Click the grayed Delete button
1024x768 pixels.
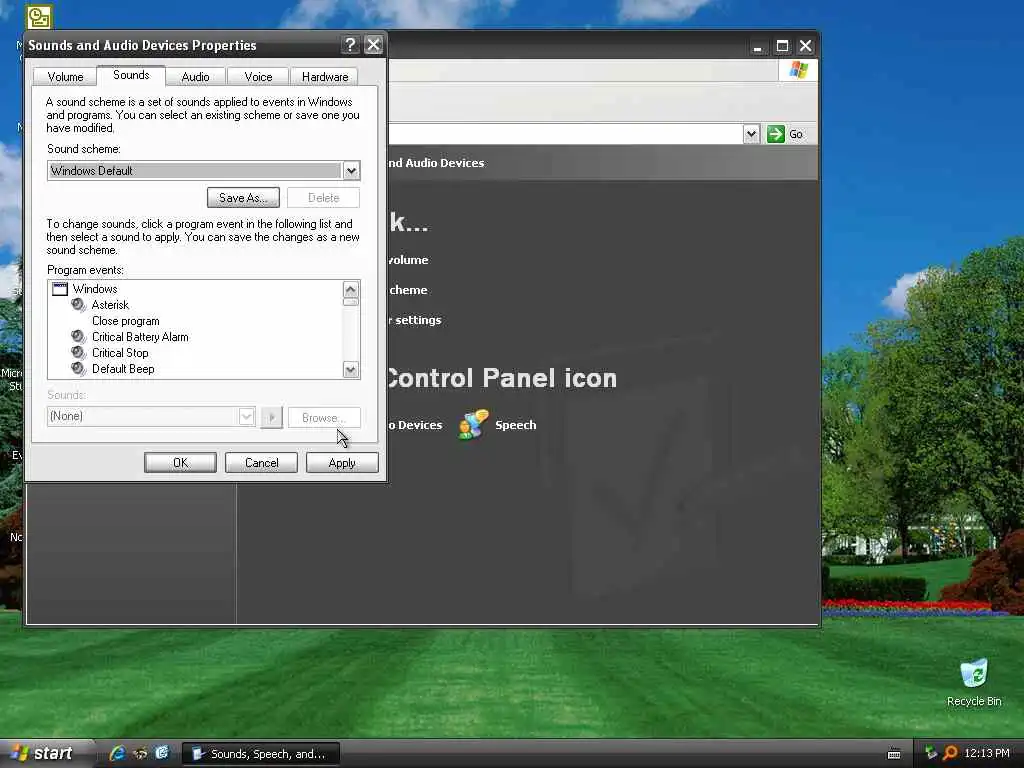coord(323,197)
